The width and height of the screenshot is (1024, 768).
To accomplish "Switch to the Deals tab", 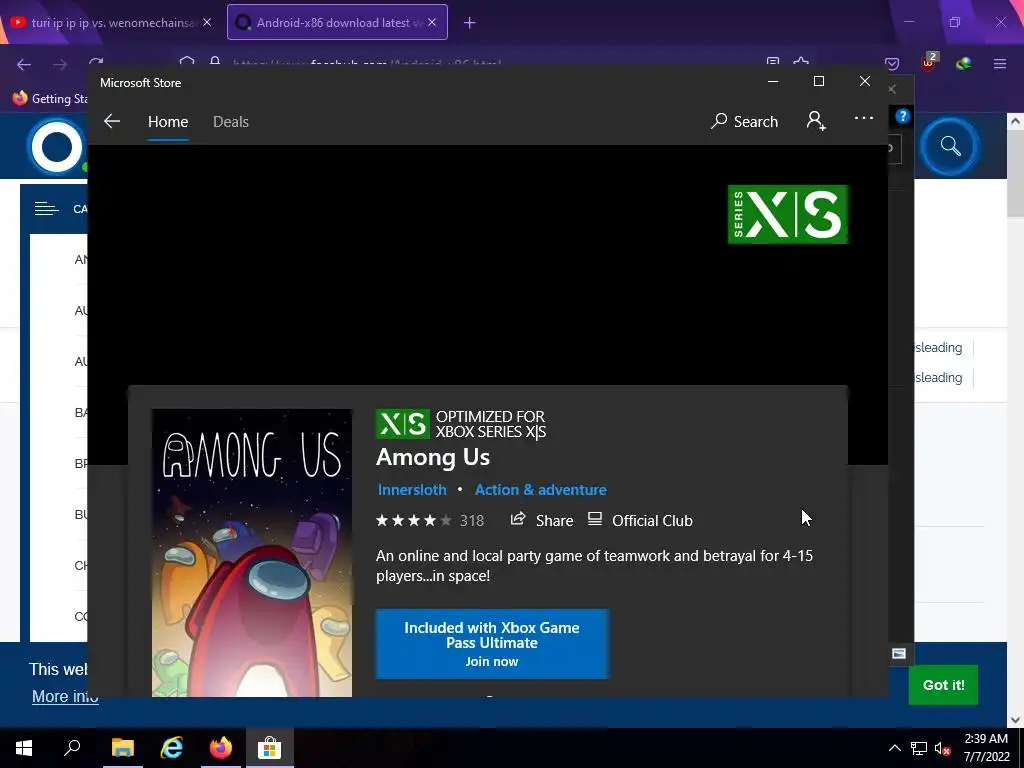I will [x=231, y=121].
